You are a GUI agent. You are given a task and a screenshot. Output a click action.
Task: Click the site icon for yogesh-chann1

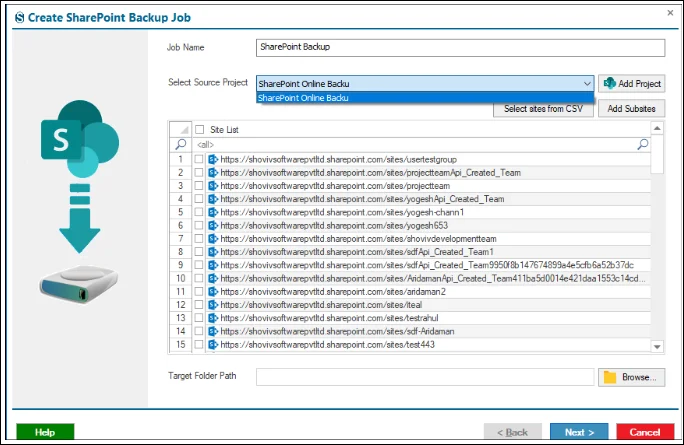(x=213, y=212)
